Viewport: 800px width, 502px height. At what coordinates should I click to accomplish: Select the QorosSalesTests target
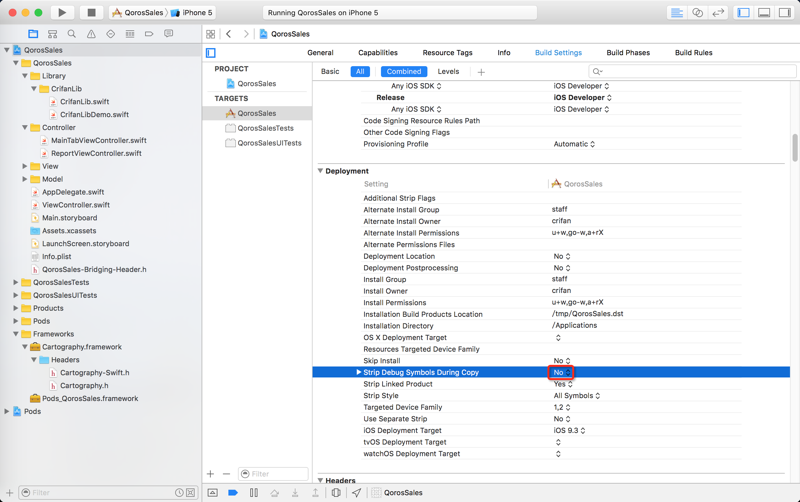[265, 128]
